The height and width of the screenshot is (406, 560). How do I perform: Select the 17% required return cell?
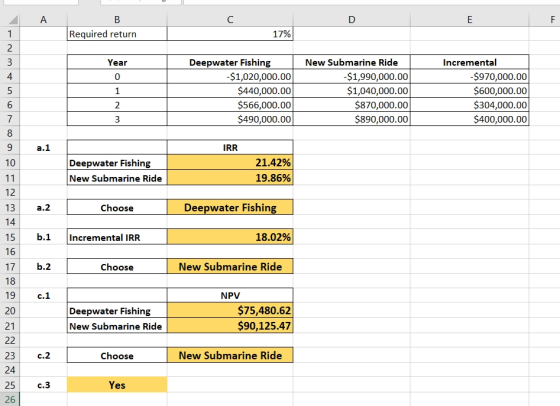click(230, 34)
